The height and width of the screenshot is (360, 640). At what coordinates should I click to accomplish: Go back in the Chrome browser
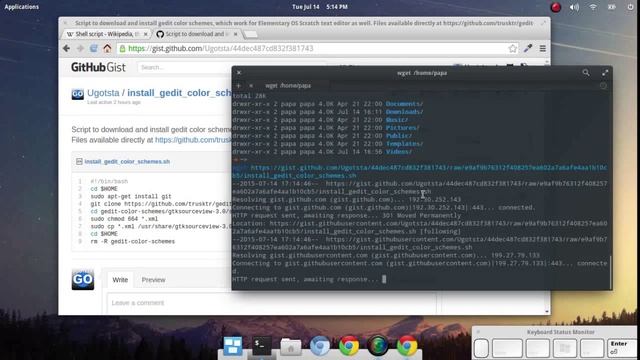coord(67,49)
